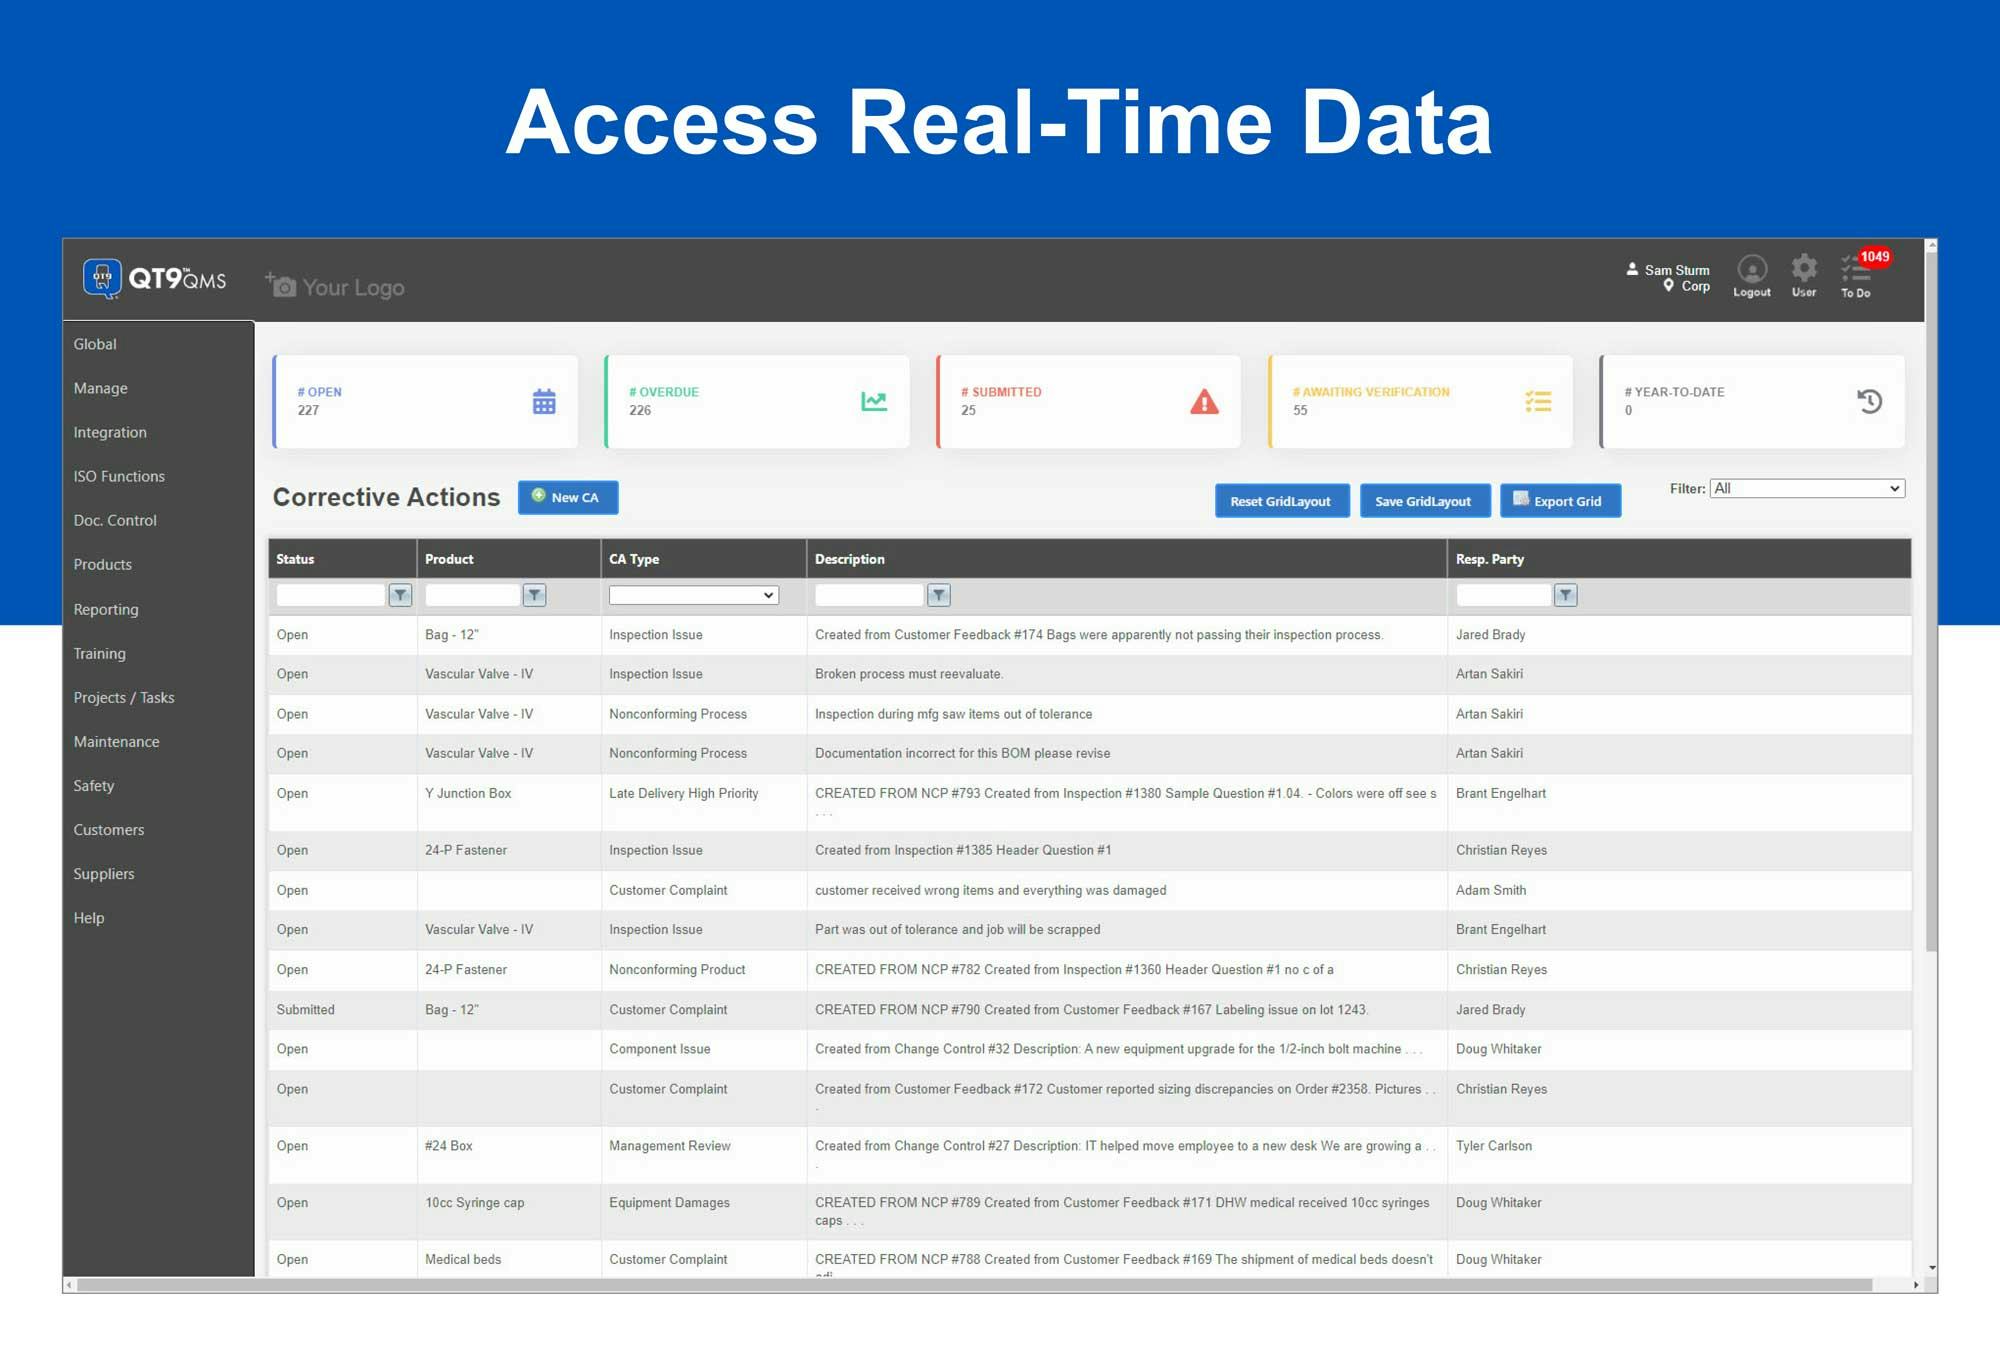Click the New CA button
The width and height of the screenshot is (2000, 1350).
(x=567, y=498)
